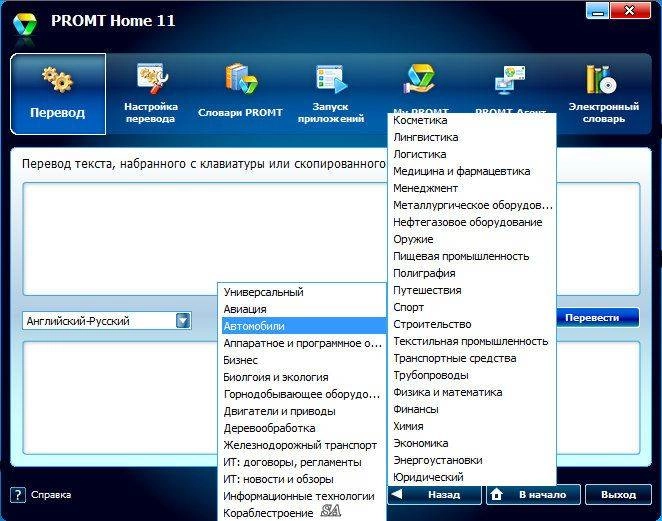Select Полиграфия topic
The image size is (662, 521).
pos(472,273)
